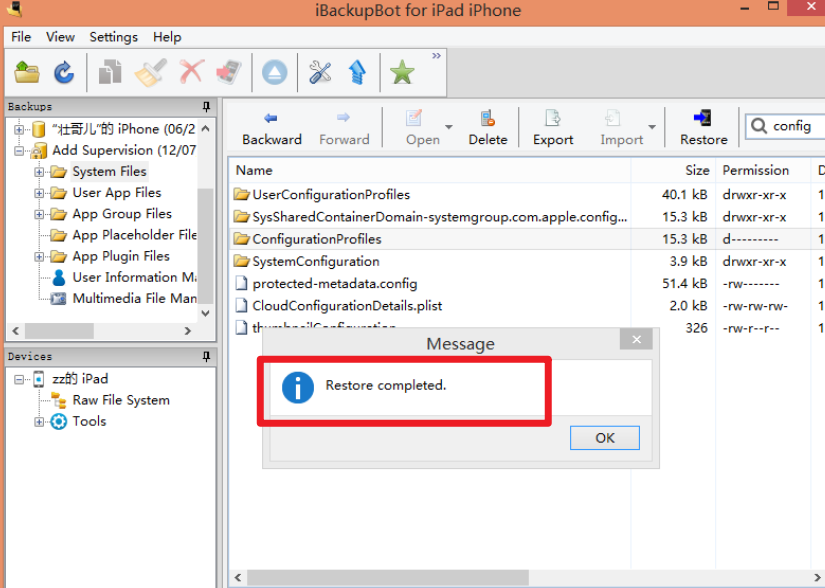Viewport: 825px width, 588px height.
Task: Click the restore-to-device toolbar icon
Action: [x=229, y=72]
